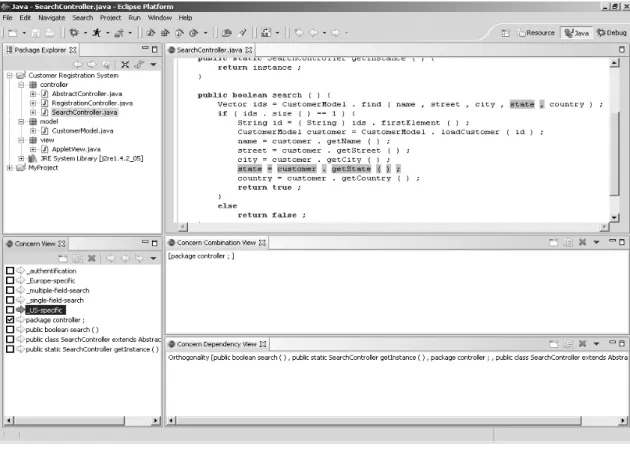630x449 pixels.
Task: Click Collapse All in Package Explorer
Action: (125, 64)
